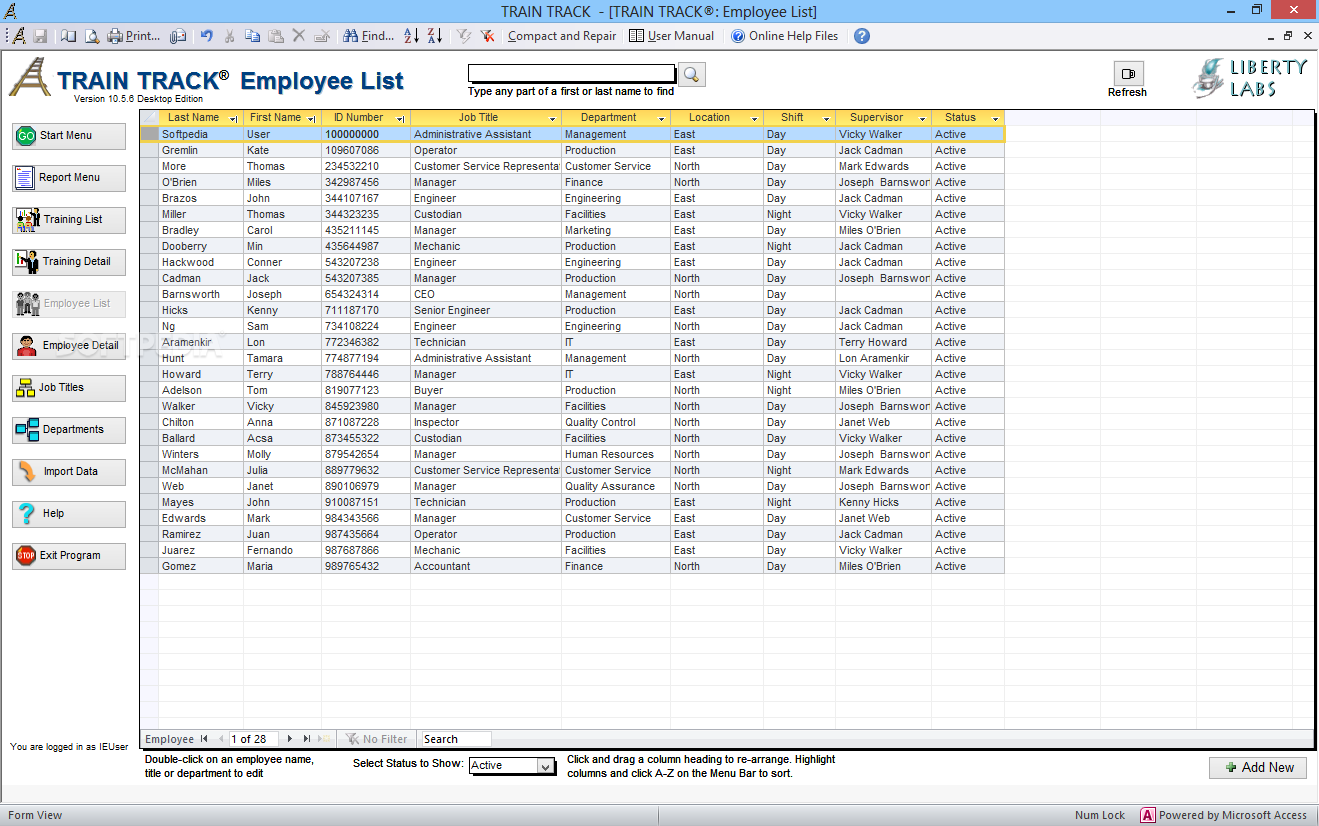The height and width of the screenshot is (826, 1319).
Task: Click the record number field showing 1 of 28
Action: click(254, 739)
